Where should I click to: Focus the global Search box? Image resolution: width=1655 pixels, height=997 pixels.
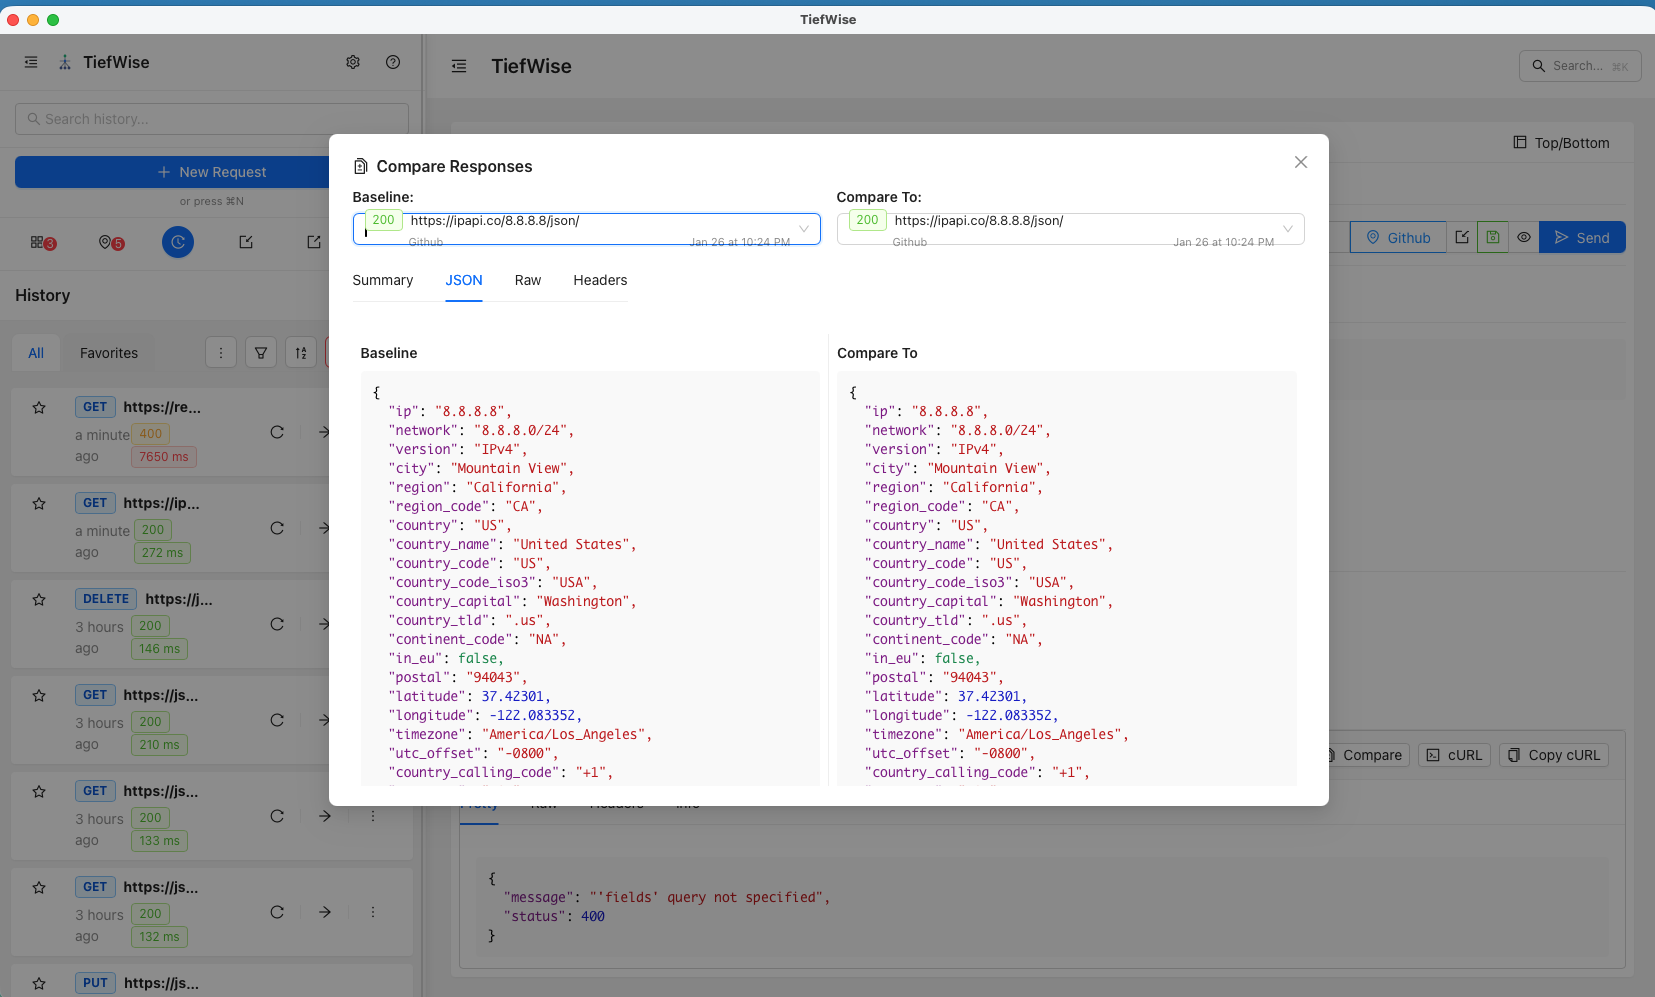[x=1580, y=66]
